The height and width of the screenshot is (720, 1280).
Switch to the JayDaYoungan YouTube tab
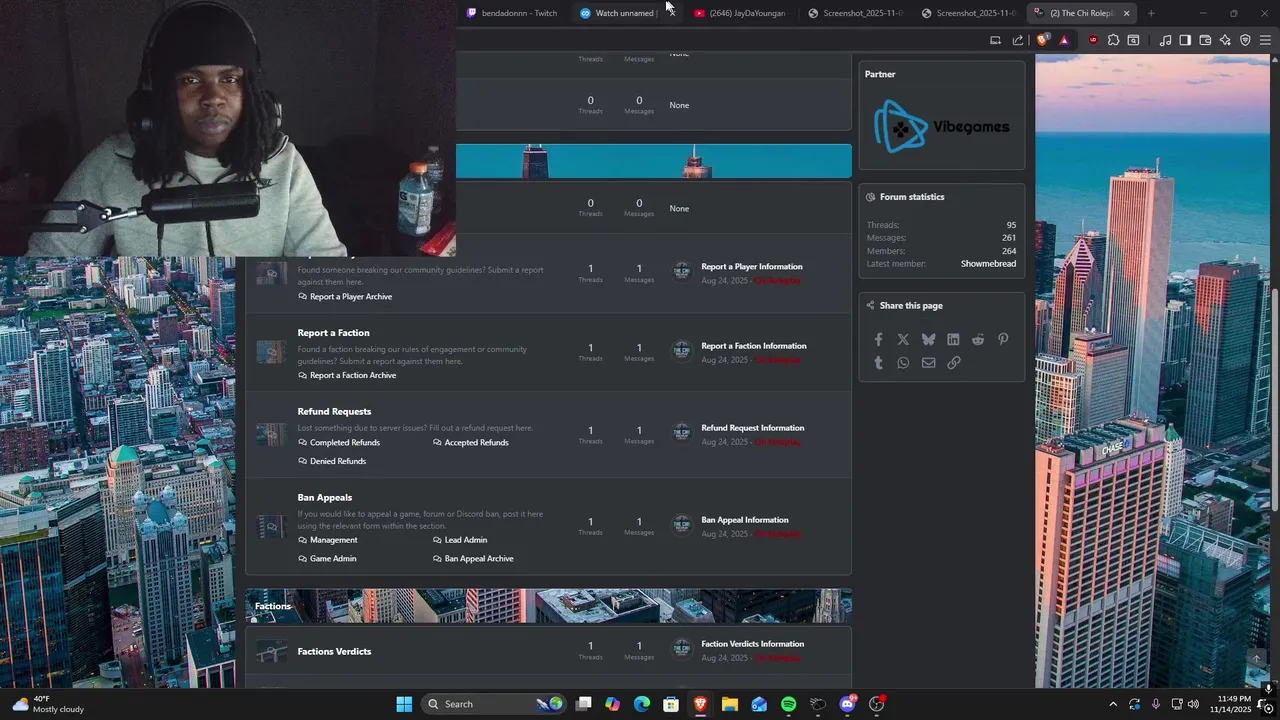(740, 13)
